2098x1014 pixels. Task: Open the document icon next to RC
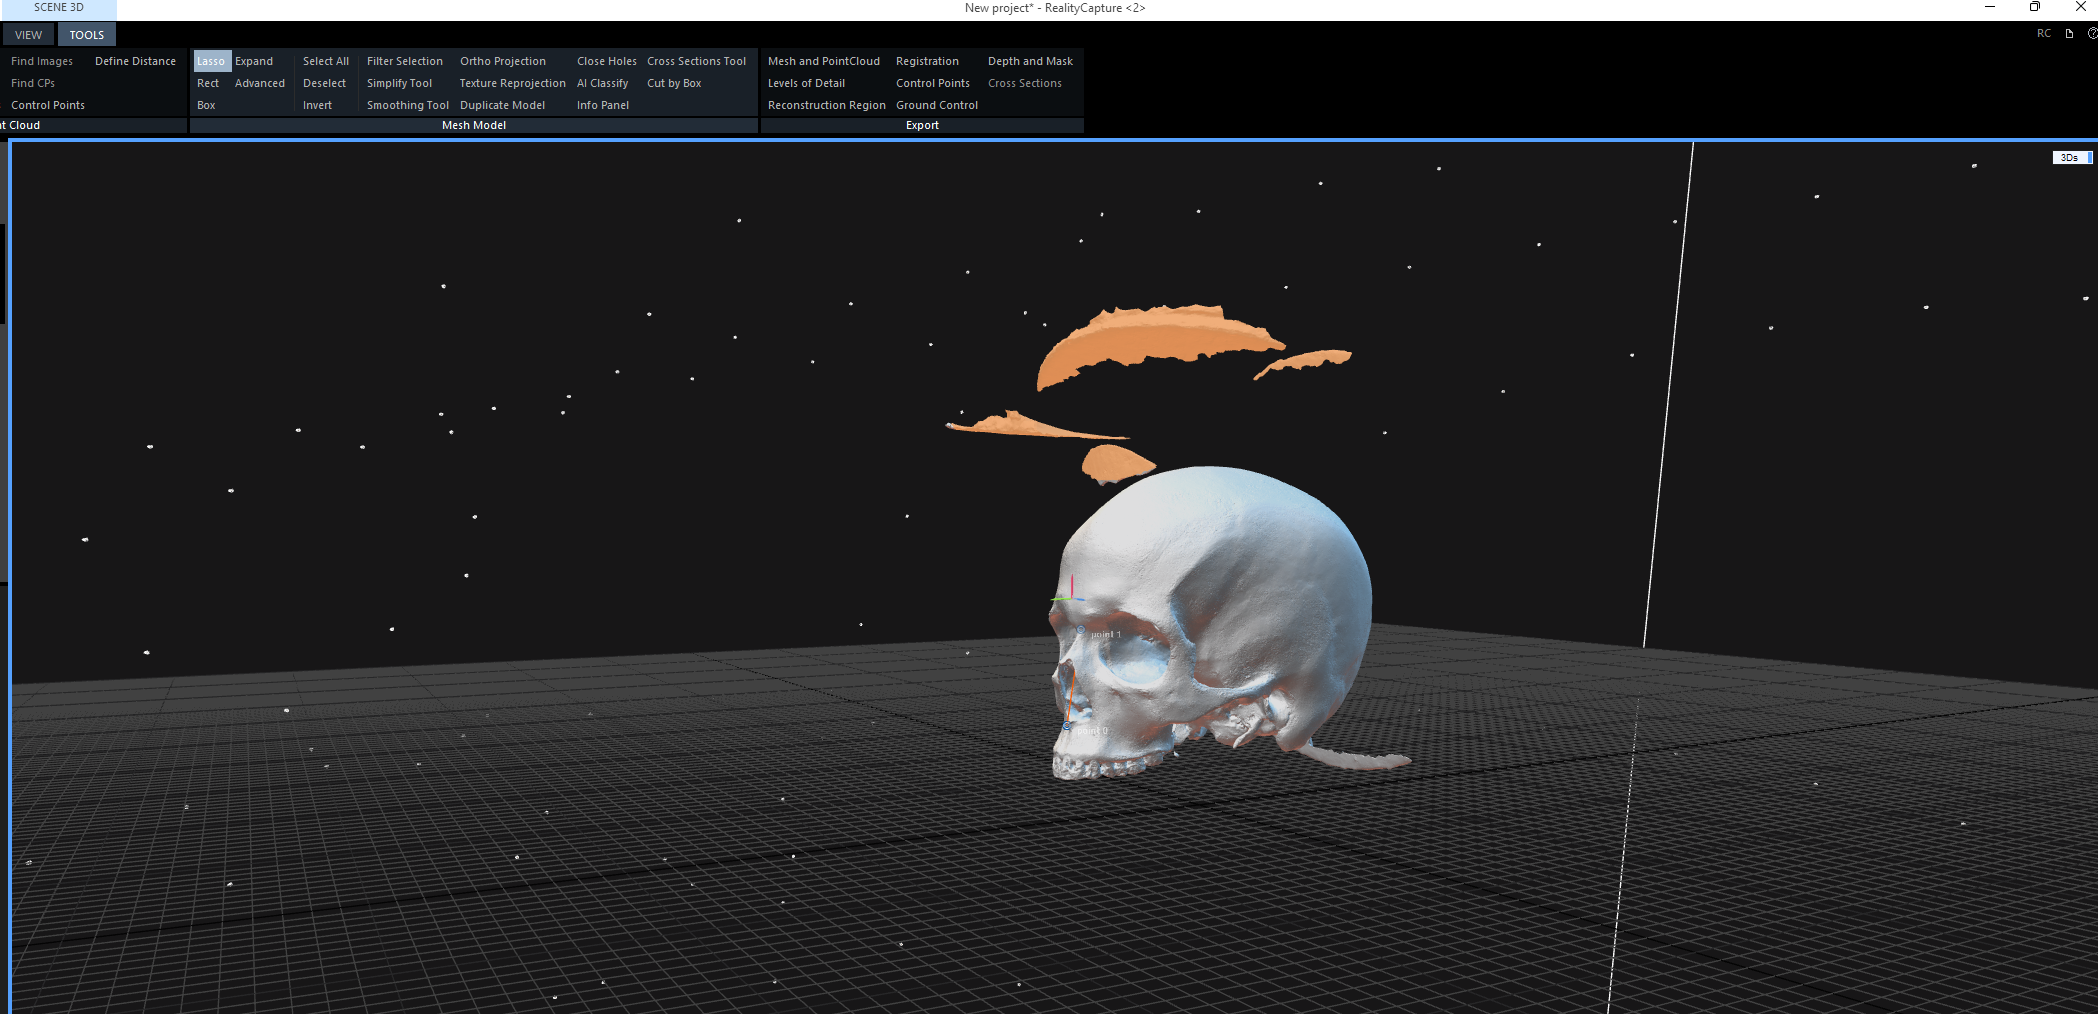pyautogui.click(x=2069, y=34)
